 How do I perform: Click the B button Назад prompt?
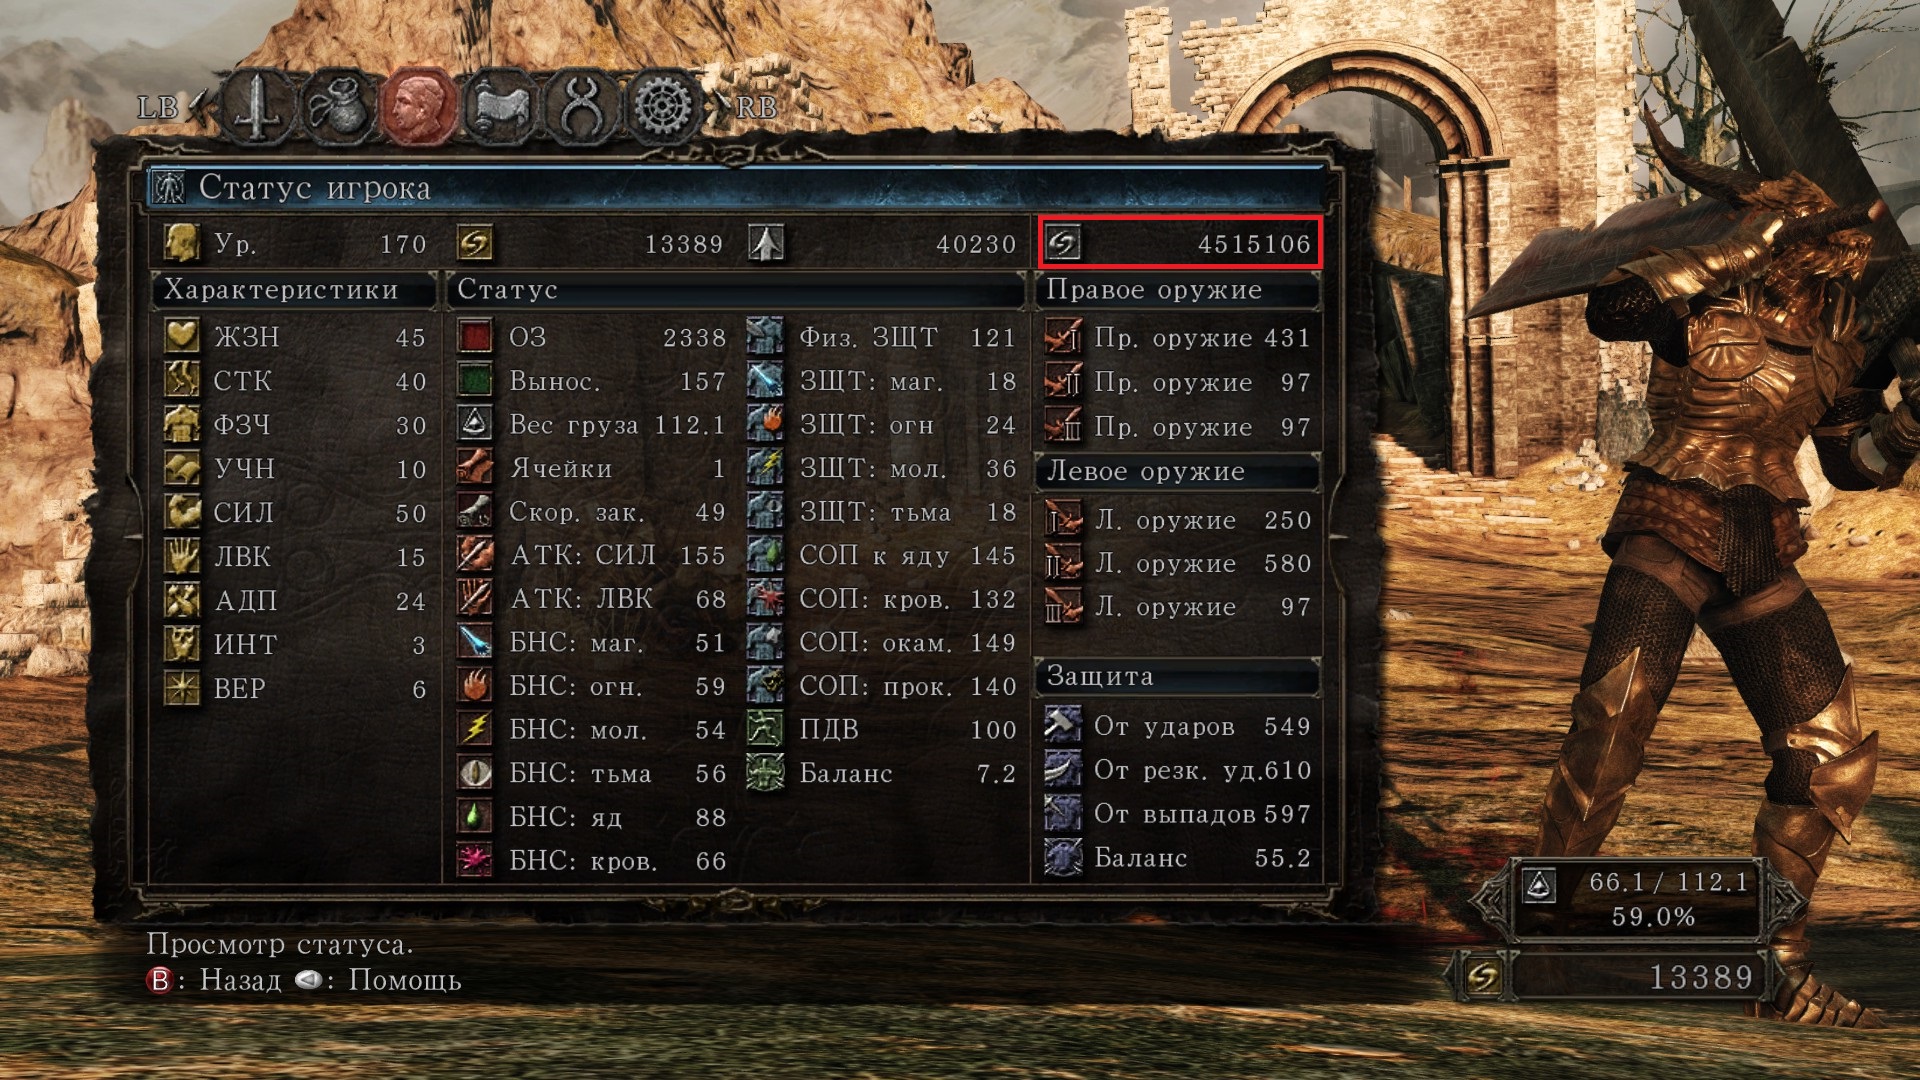tap(214, 980)
